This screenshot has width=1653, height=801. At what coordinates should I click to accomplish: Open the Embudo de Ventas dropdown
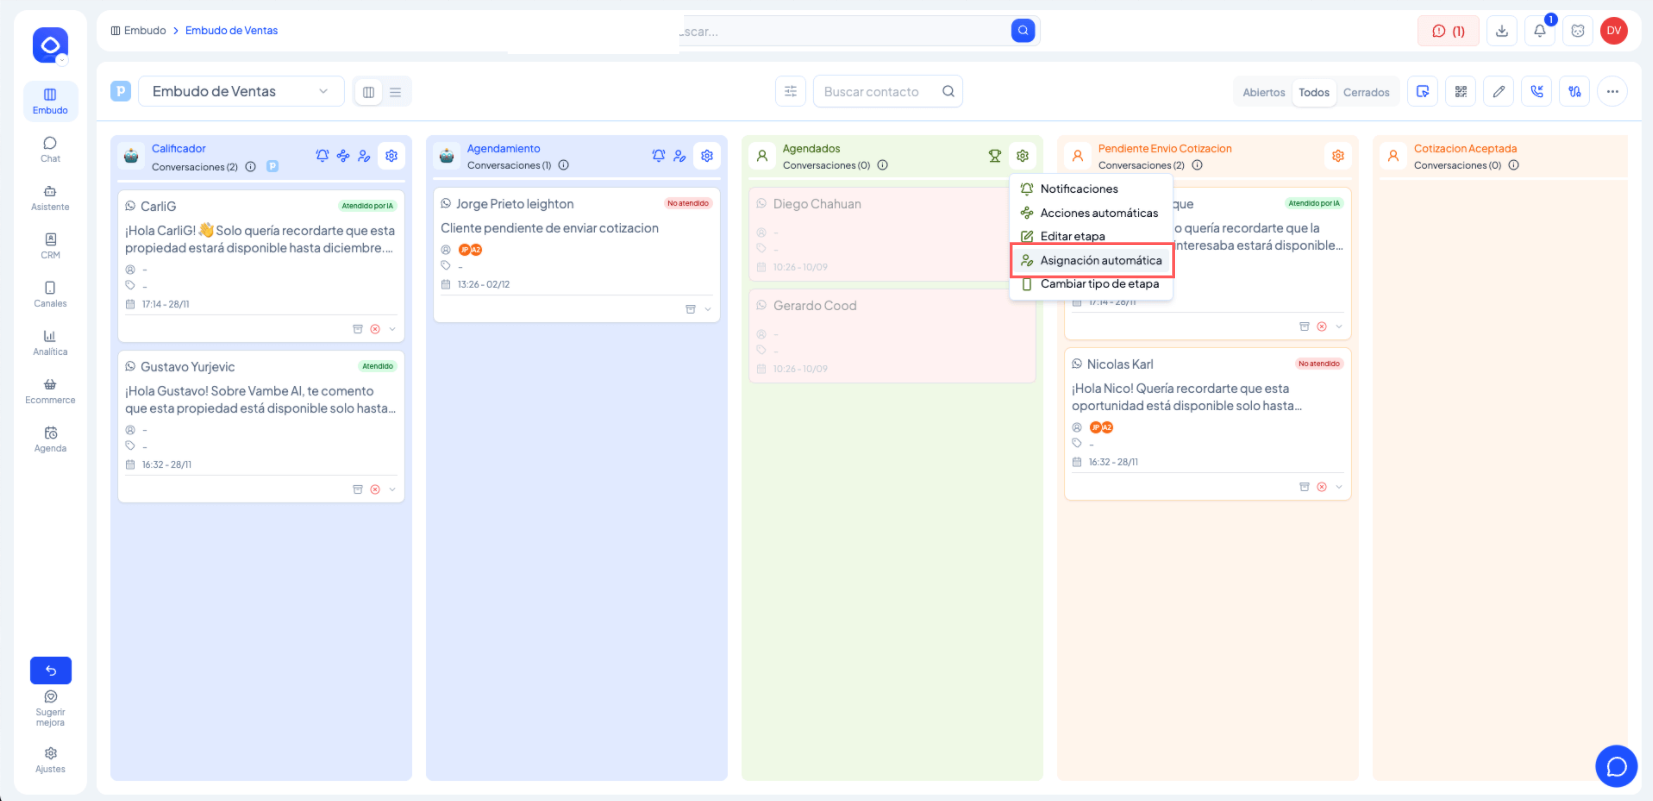[x=241, y=92]
